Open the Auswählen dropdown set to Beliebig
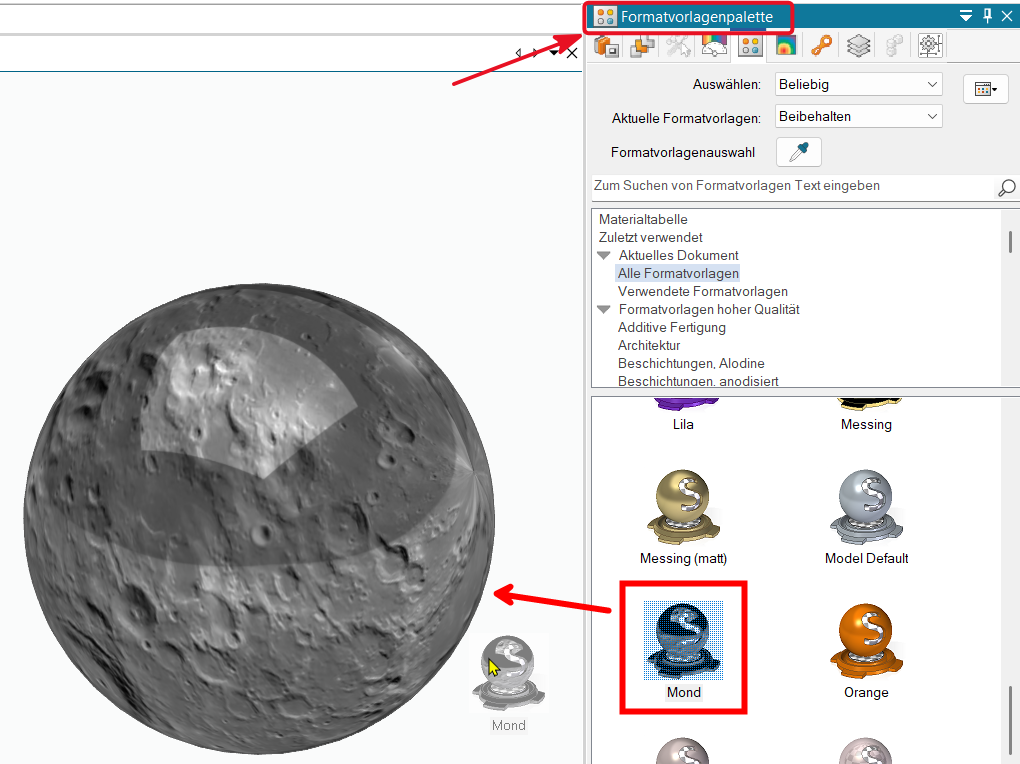Viewport: 1020px width, 764px height. [859, 85]
